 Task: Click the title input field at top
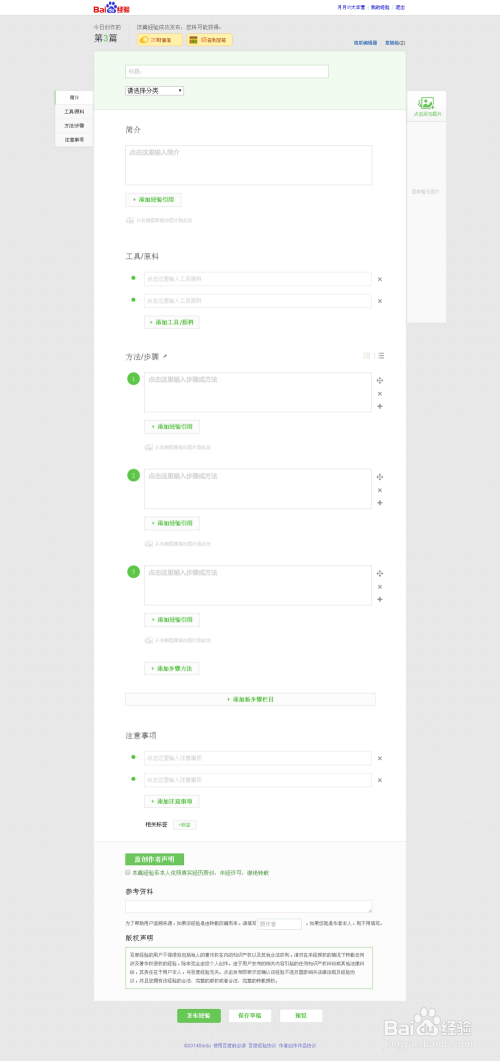[227, 71]
